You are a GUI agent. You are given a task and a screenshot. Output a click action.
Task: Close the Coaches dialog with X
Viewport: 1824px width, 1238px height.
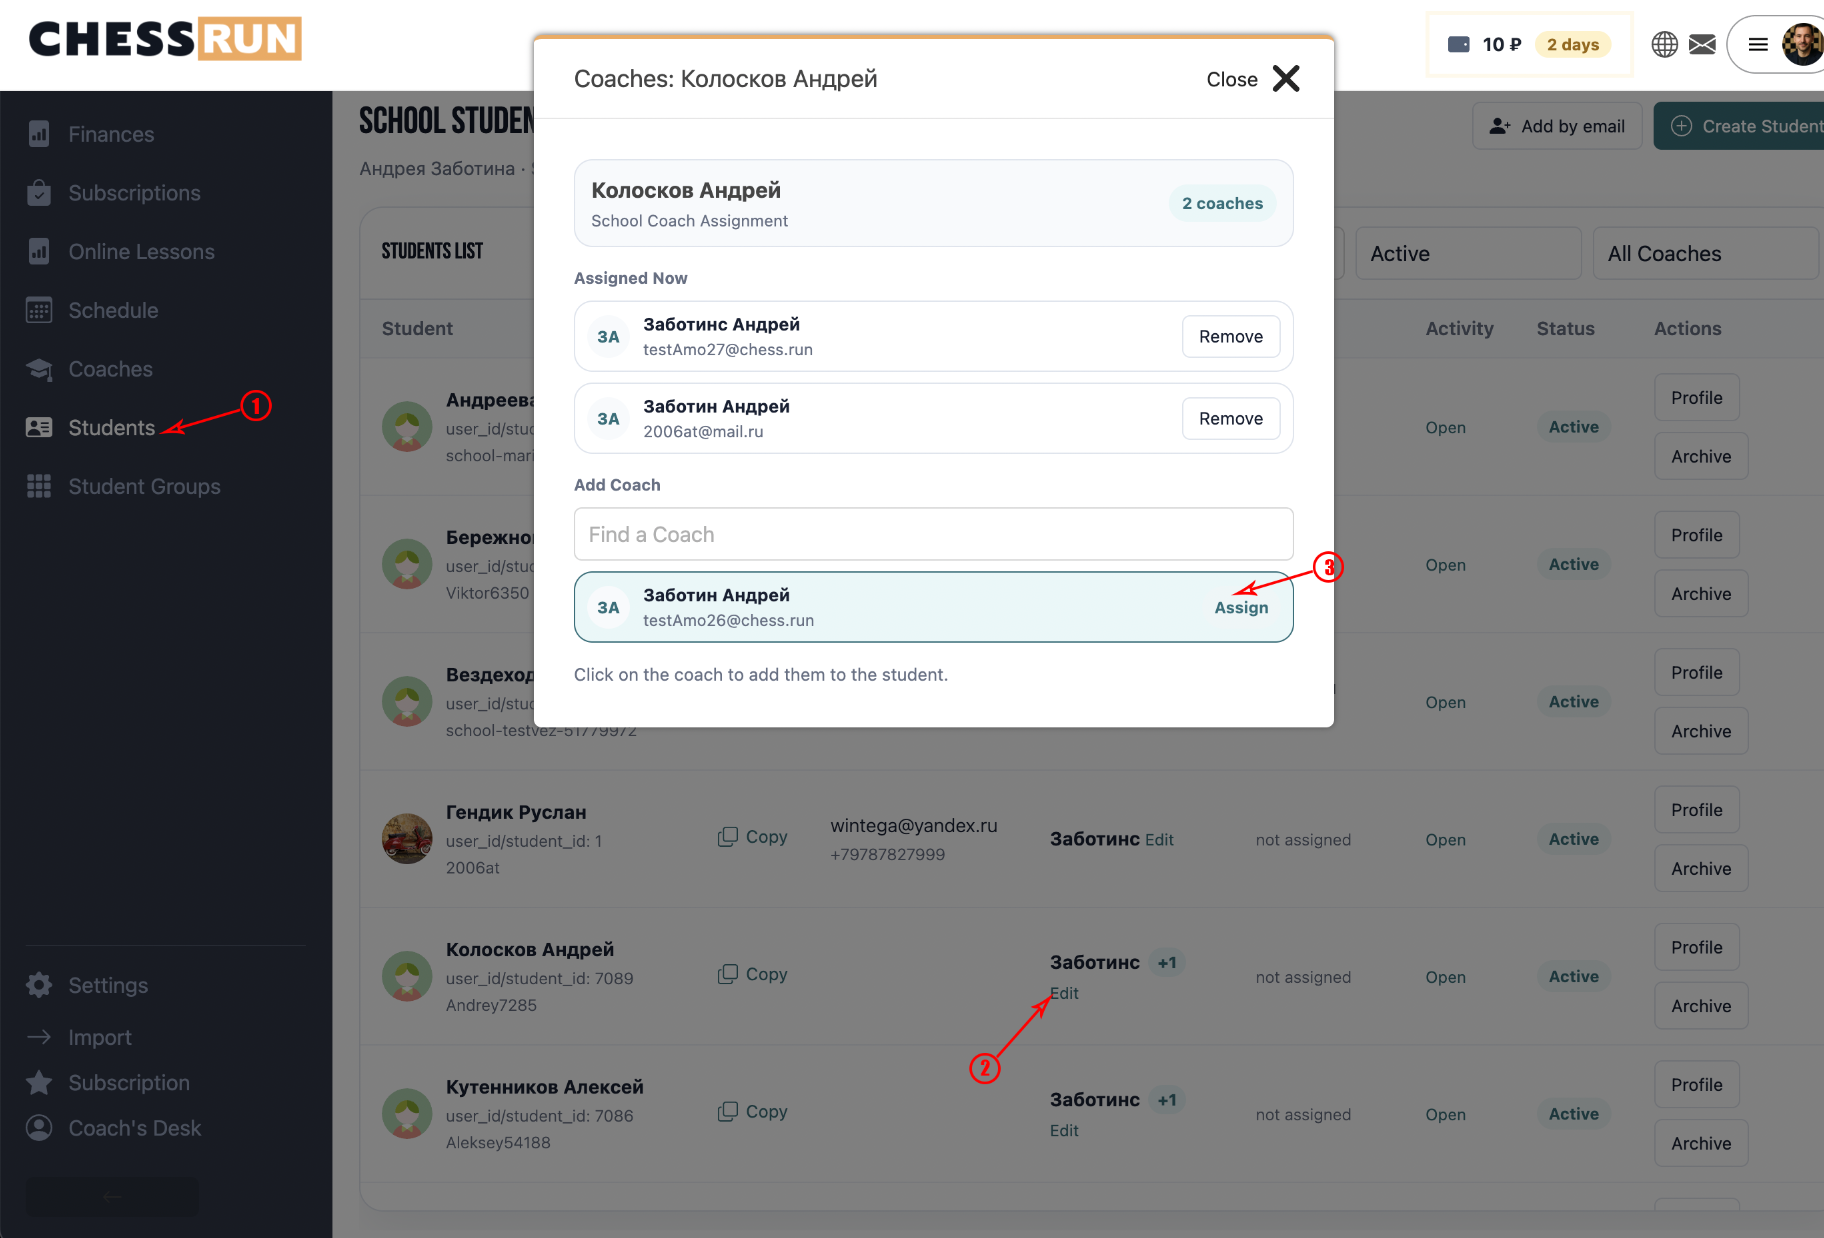1286,78
